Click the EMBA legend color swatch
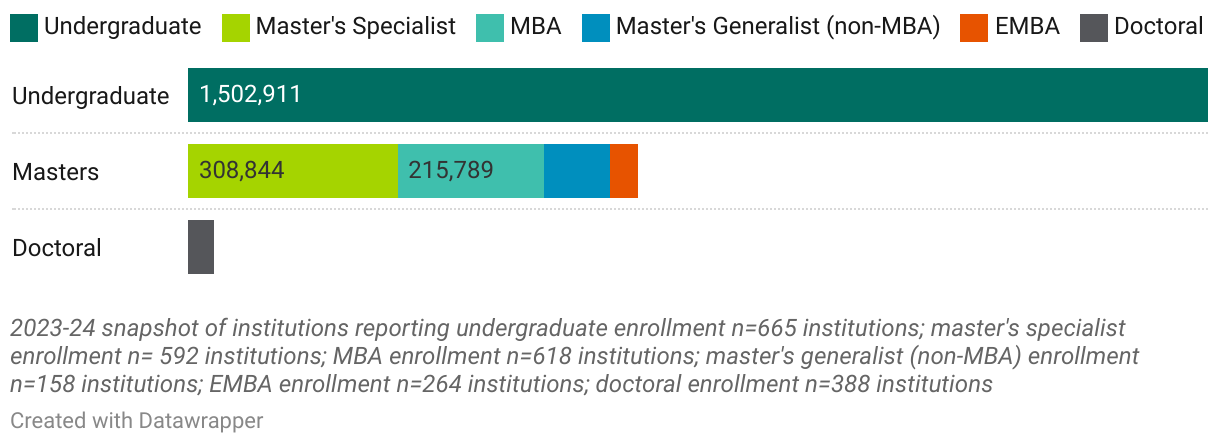1220x446 pixels. click(x=975, y=27)
